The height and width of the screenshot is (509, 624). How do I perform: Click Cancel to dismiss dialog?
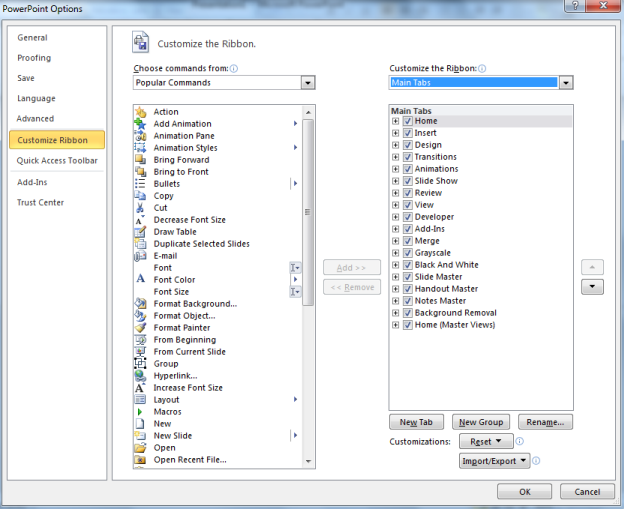click(587, 491)
